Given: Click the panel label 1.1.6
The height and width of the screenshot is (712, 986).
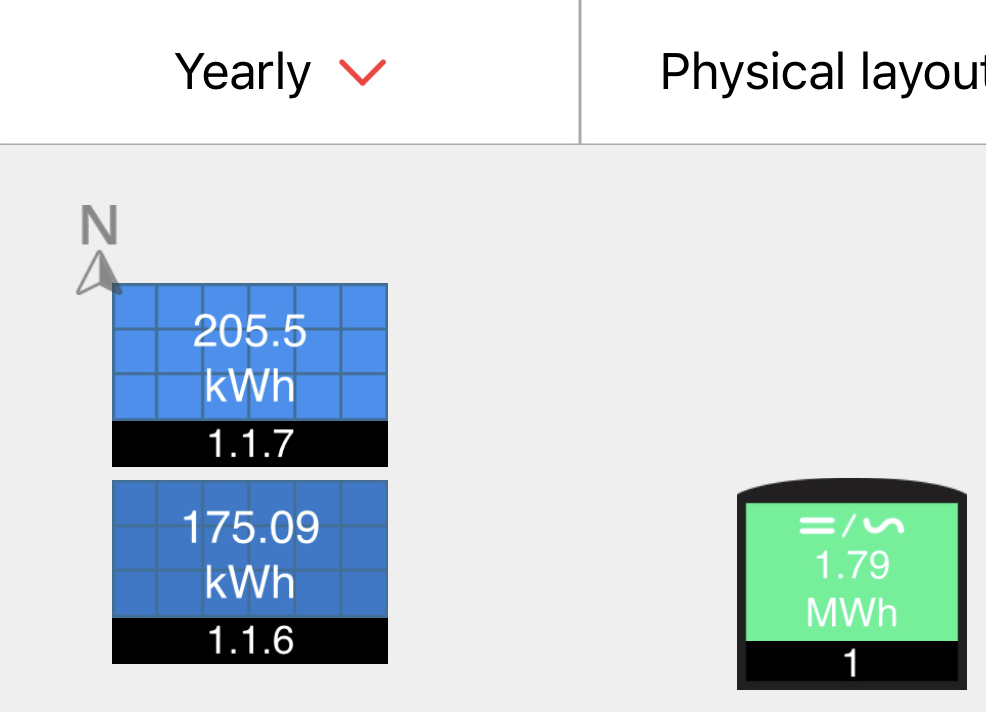Looking at the screenshot, I should coord(250,640).
